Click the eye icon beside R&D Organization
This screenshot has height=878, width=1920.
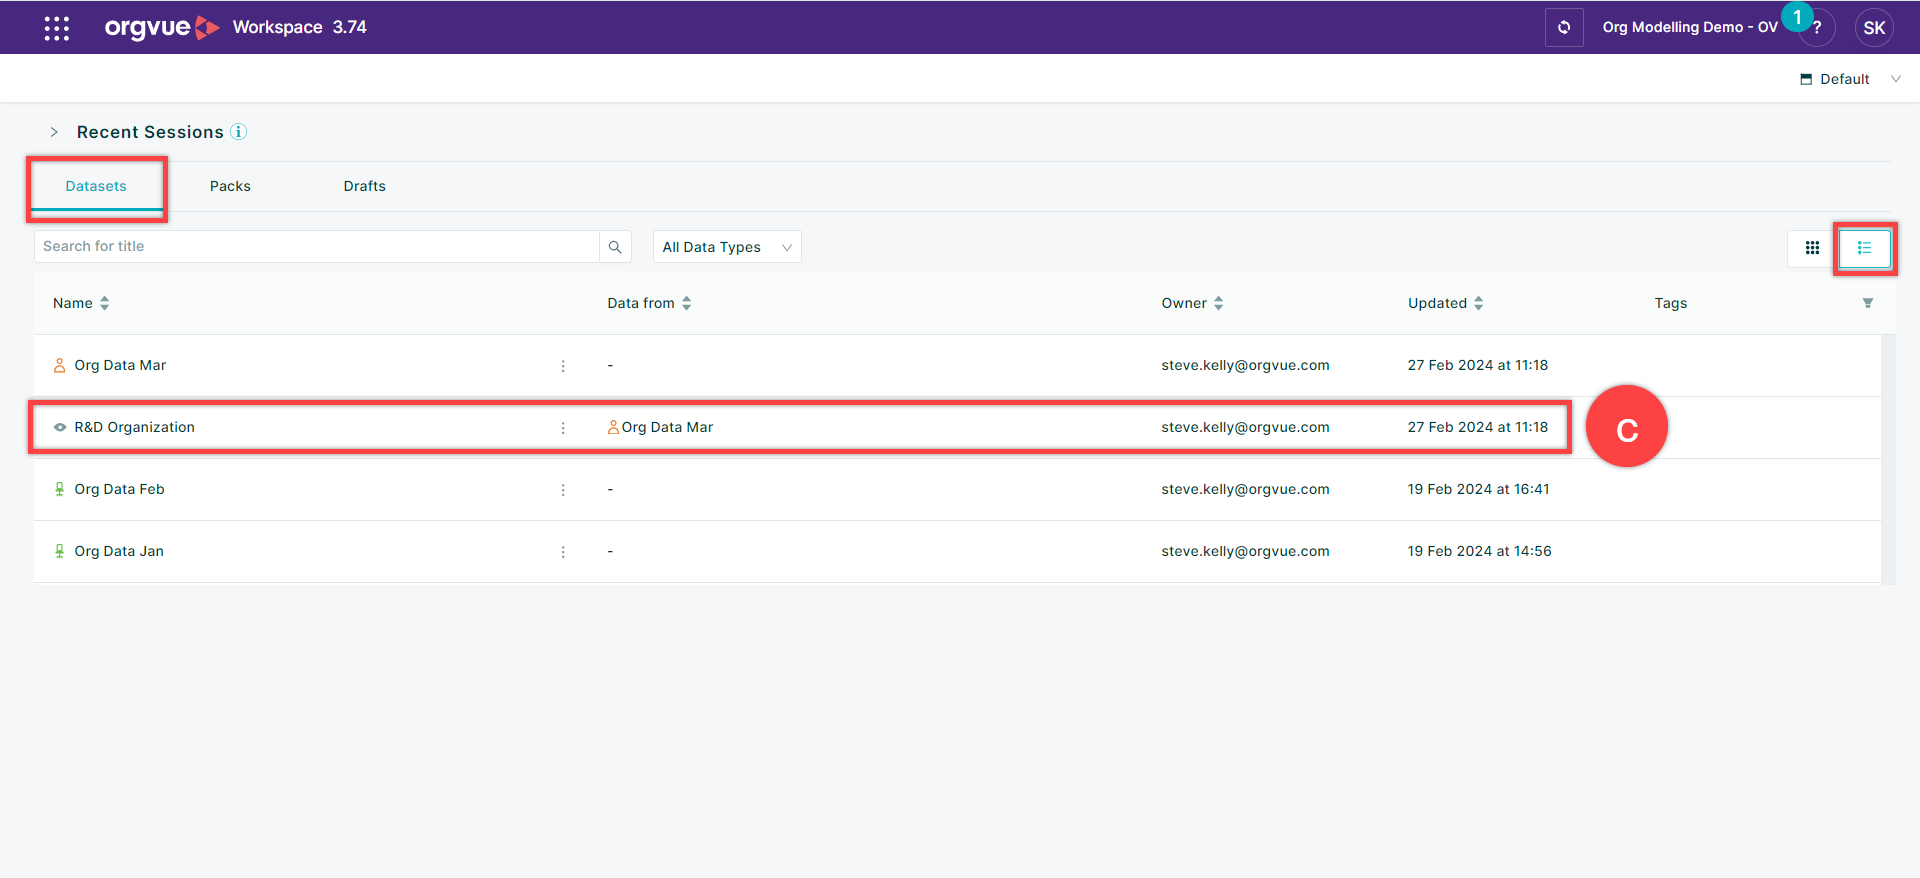tap(60, 427)
